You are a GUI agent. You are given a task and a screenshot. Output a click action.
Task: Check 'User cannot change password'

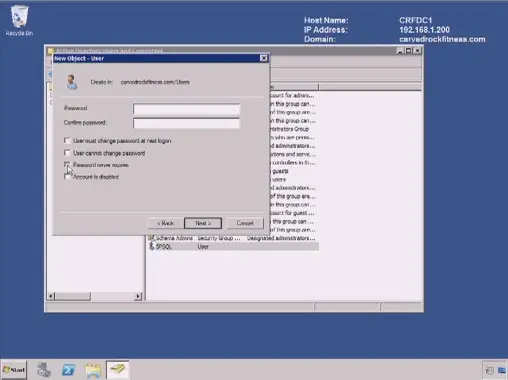67,153
